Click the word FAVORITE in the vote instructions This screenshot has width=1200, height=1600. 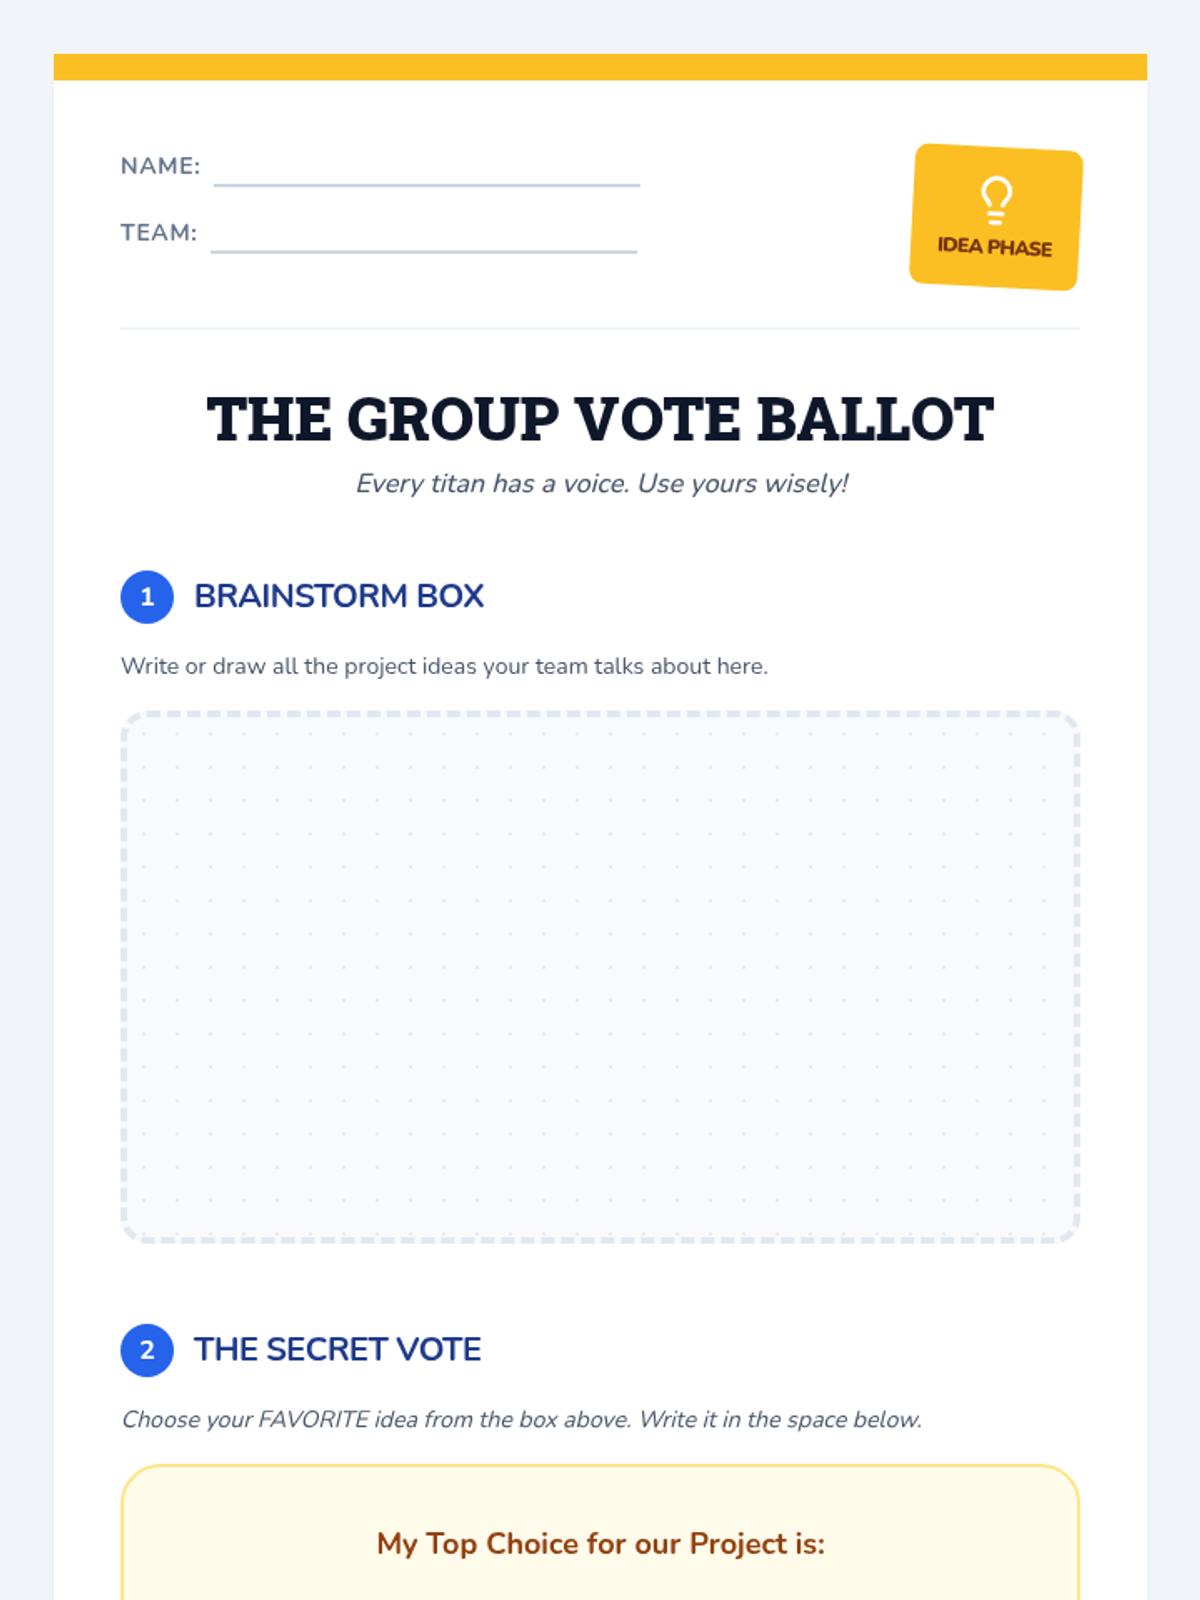coord(313,1420)
